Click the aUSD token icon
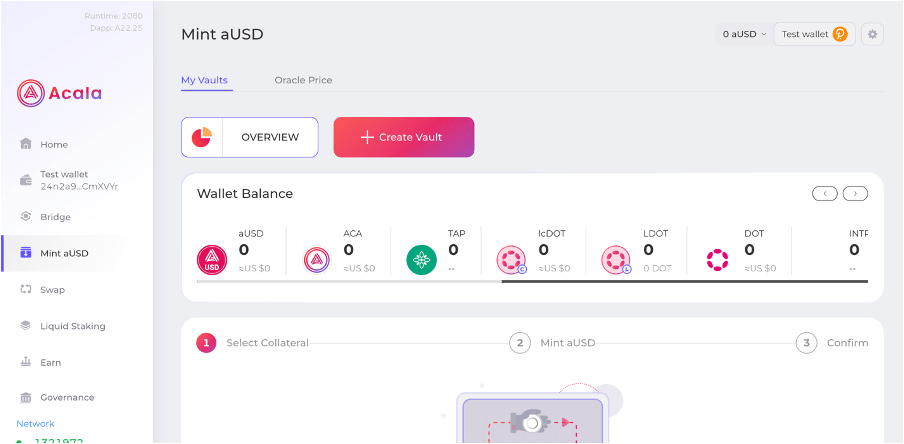 pyautogui.click(x=212, y=260)
